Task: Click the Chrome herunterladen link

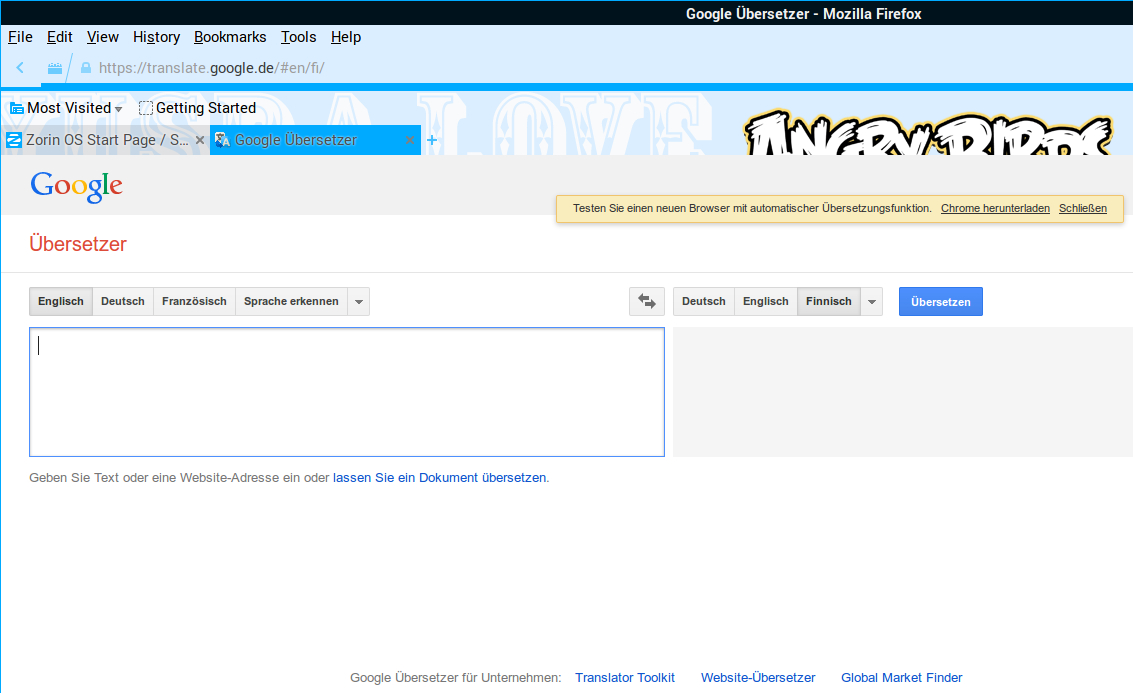Action: click(x=995, y=208)
